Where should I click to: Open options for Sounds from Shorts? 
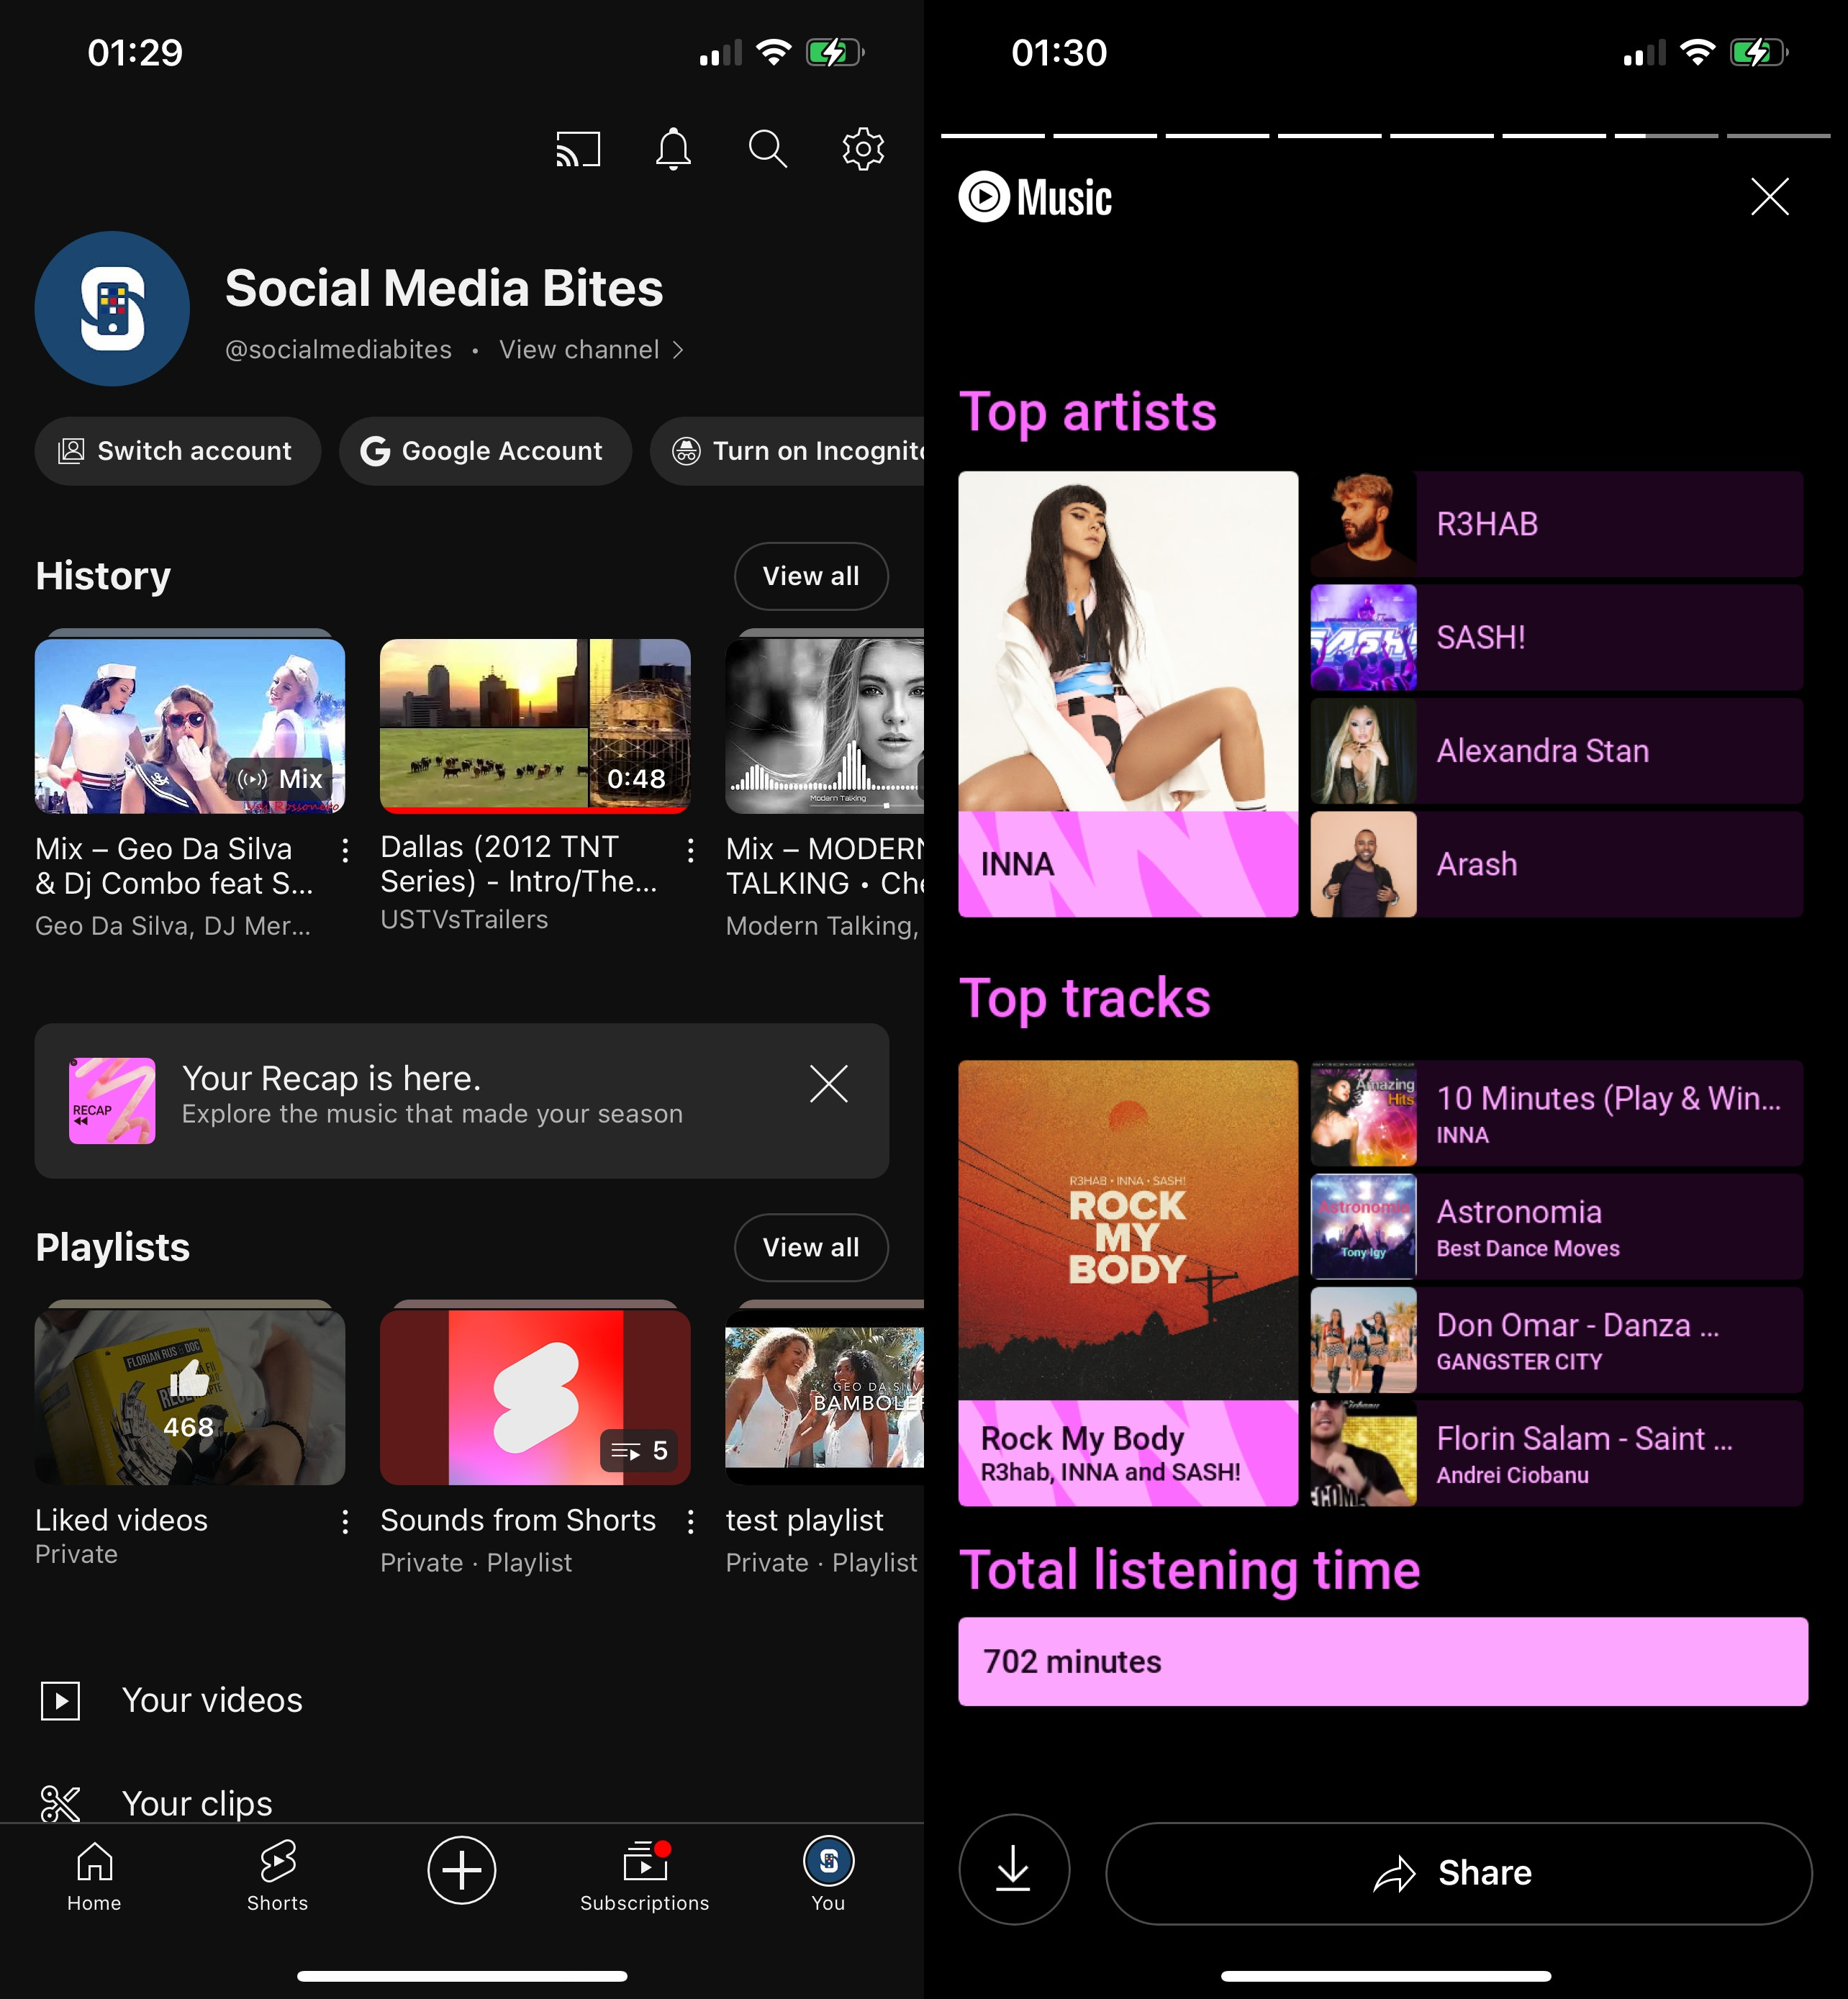(691, 1522)
